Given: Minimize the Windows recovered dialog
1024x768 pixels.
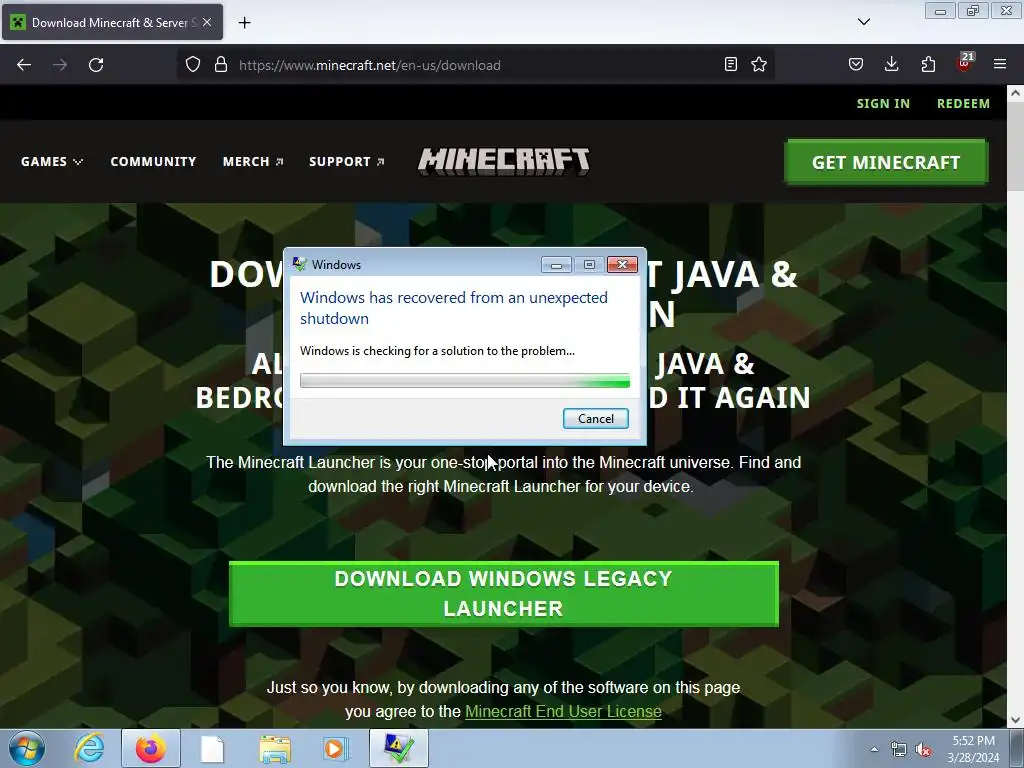Looking at the screenshot, I should [556, 264].
